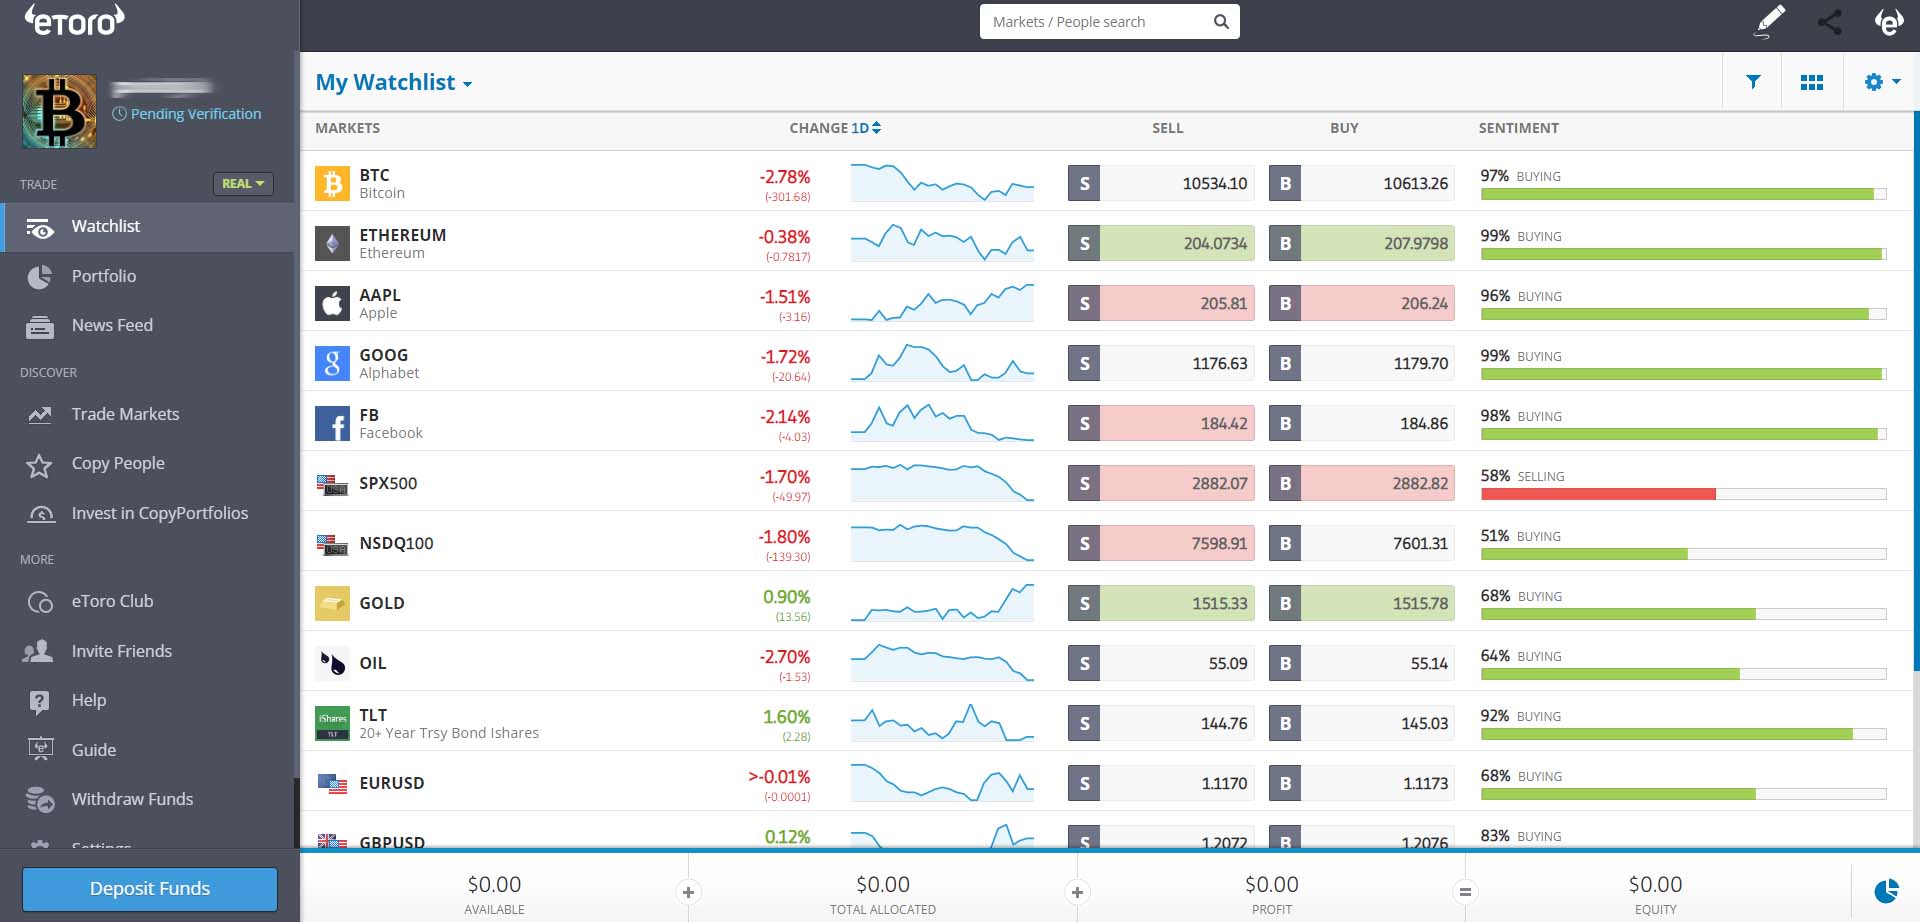Screen dimensions: 1920x922
Task: Click Withdraw Funds in the sidebar
Action: click(132, 799)
